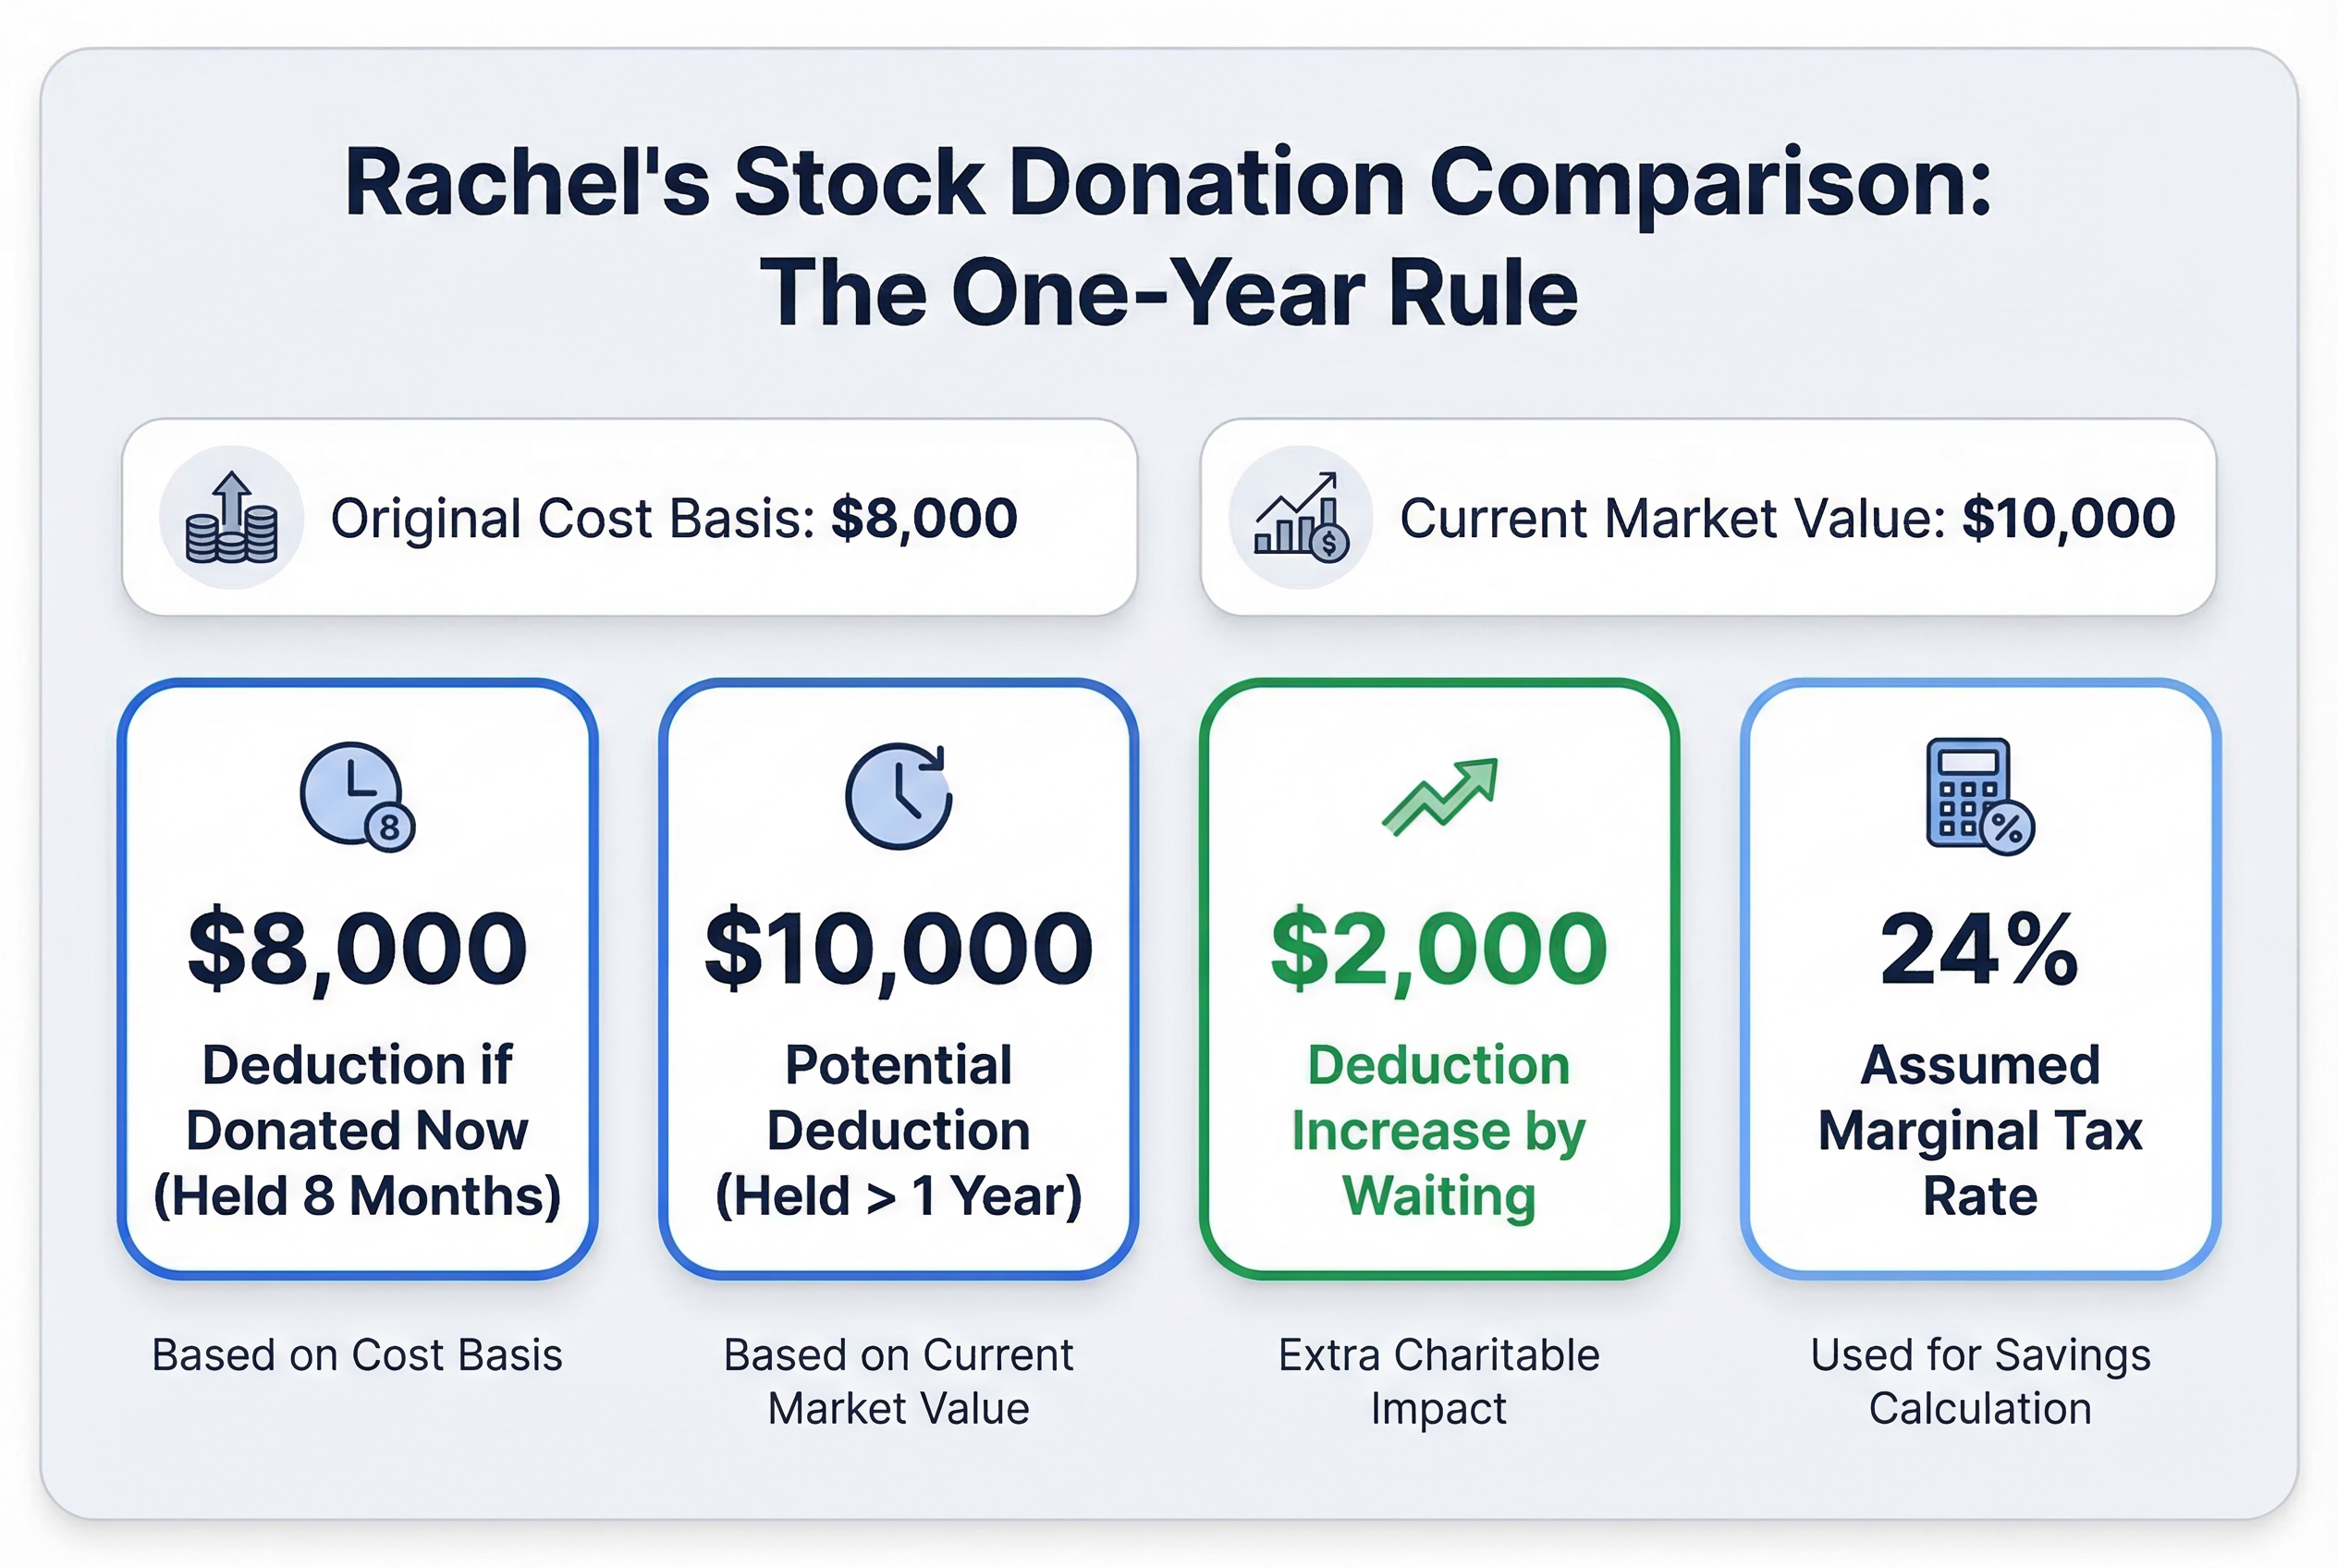Image resolution: width=2337 pixels, height=1568 pixels.
Task: Click the 24% tax rate figure
Action: pos(1980,948)
